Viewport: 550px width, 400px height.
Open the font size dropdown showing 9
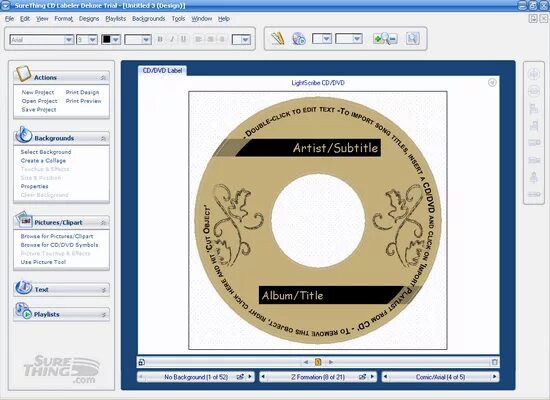pos(93,40)
